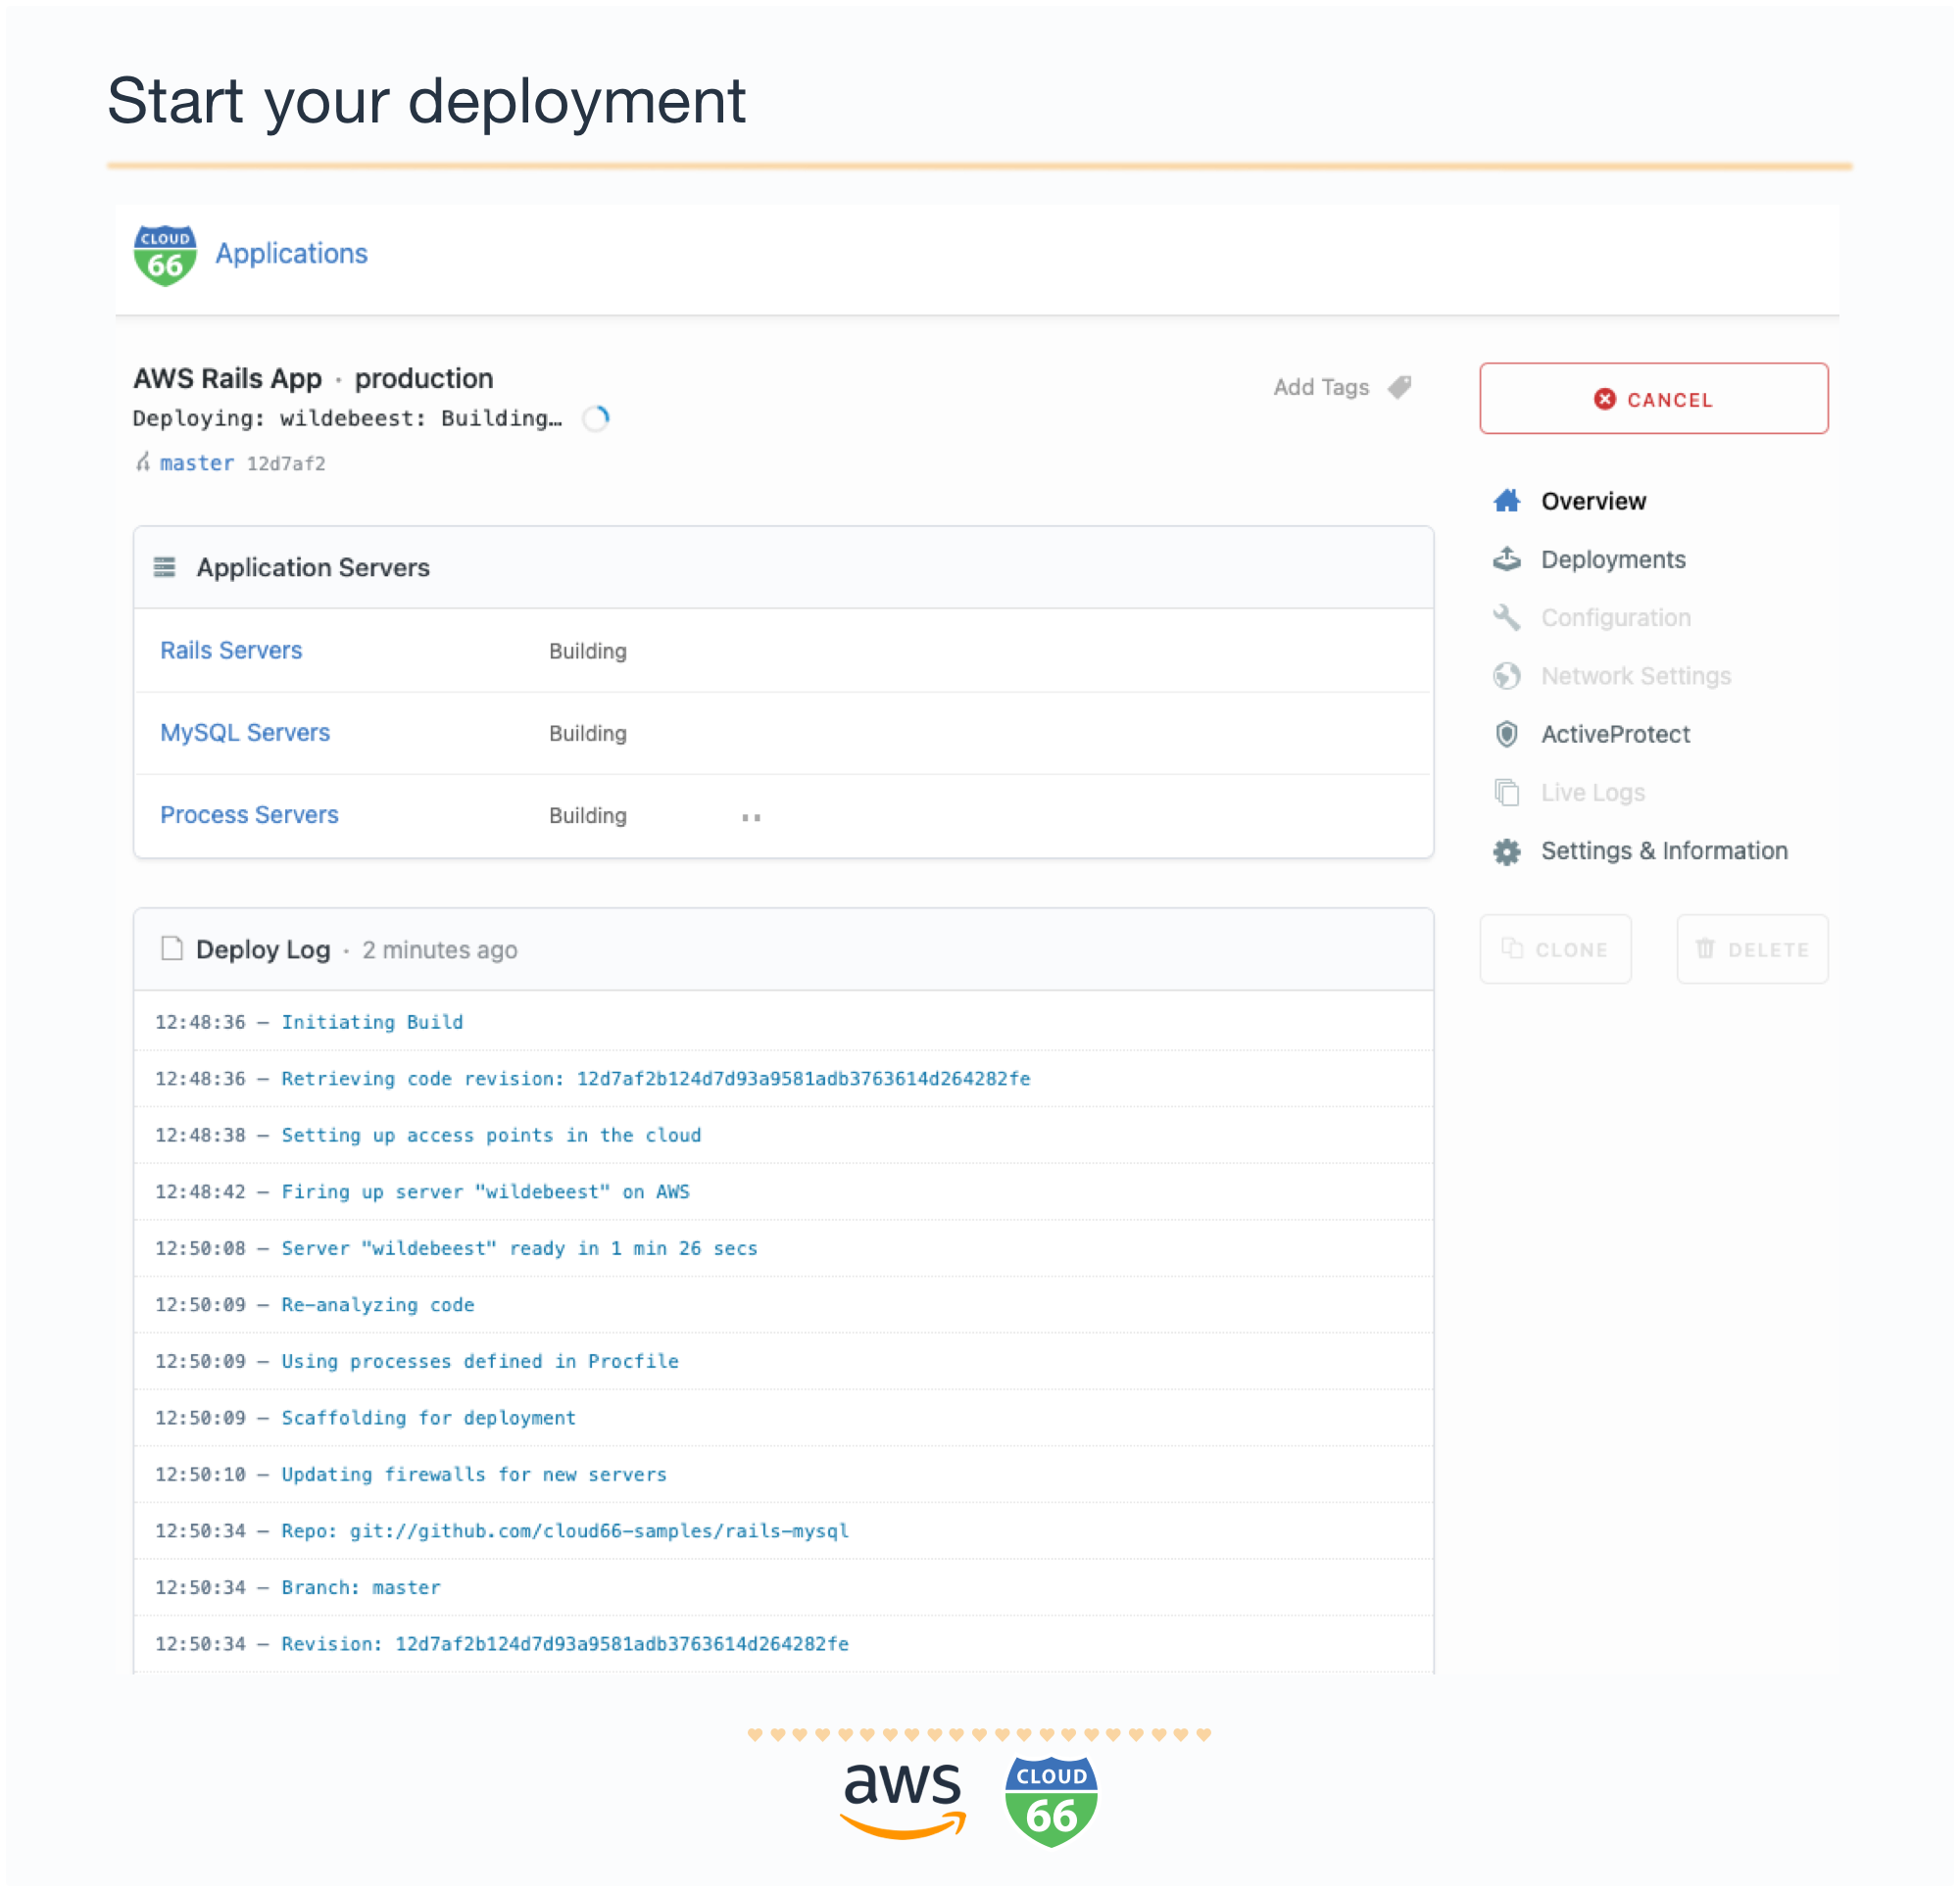Click the loading dots in Process Servers row
The image size is (1960, 1892).
pos(751,818)
